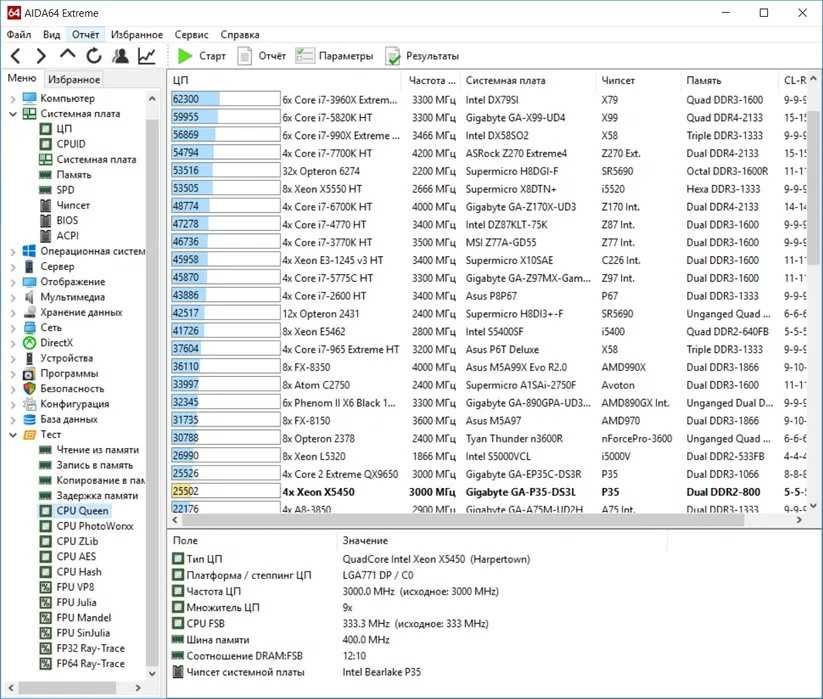This screenshot has height=699, width=823.
Task: Open the Избранное menu in the menu bar
Action: (x=137, y=35)
